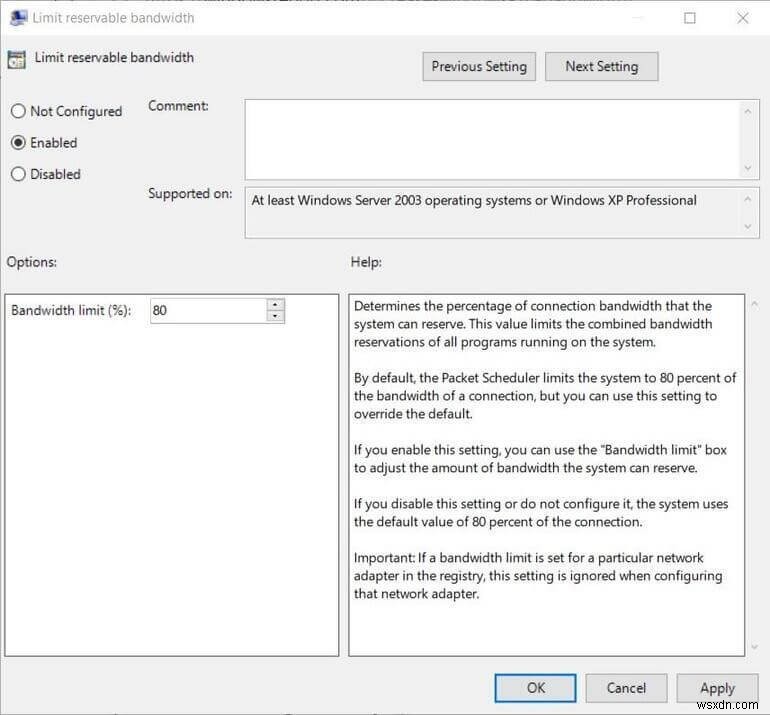The height and width of the screenshot is (715, 770).
Task: Click the window title bar app icon
Action: 18,18
